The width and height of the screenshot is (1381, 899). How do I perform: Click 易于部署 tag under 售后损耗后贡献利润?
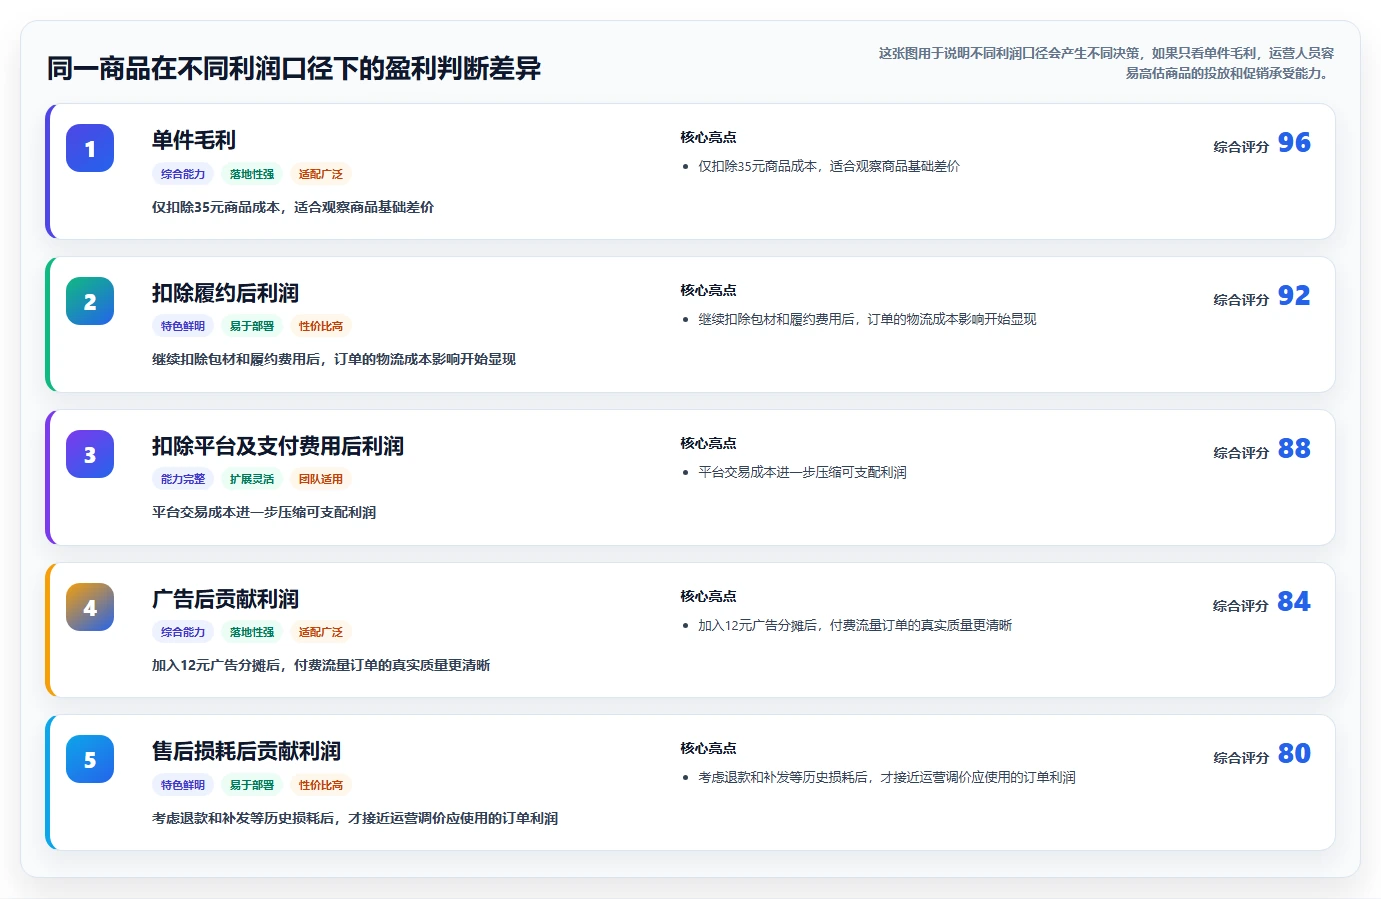(x=252, y=785)
